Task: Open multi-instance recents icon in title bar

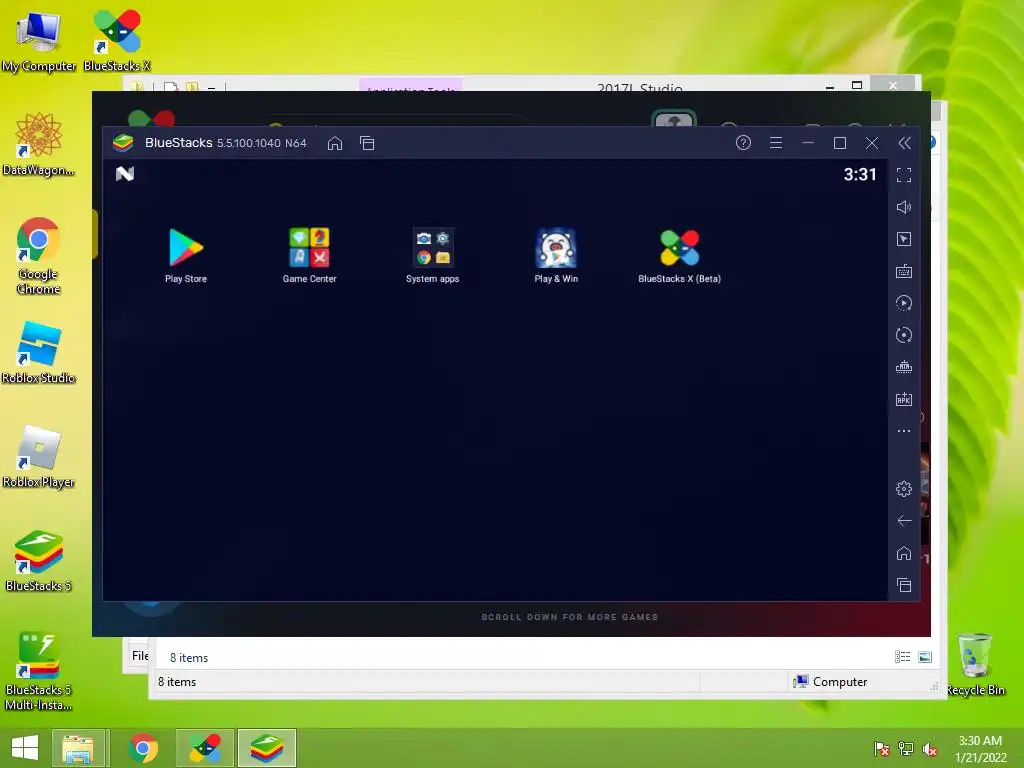Action: tap(367, 143)
